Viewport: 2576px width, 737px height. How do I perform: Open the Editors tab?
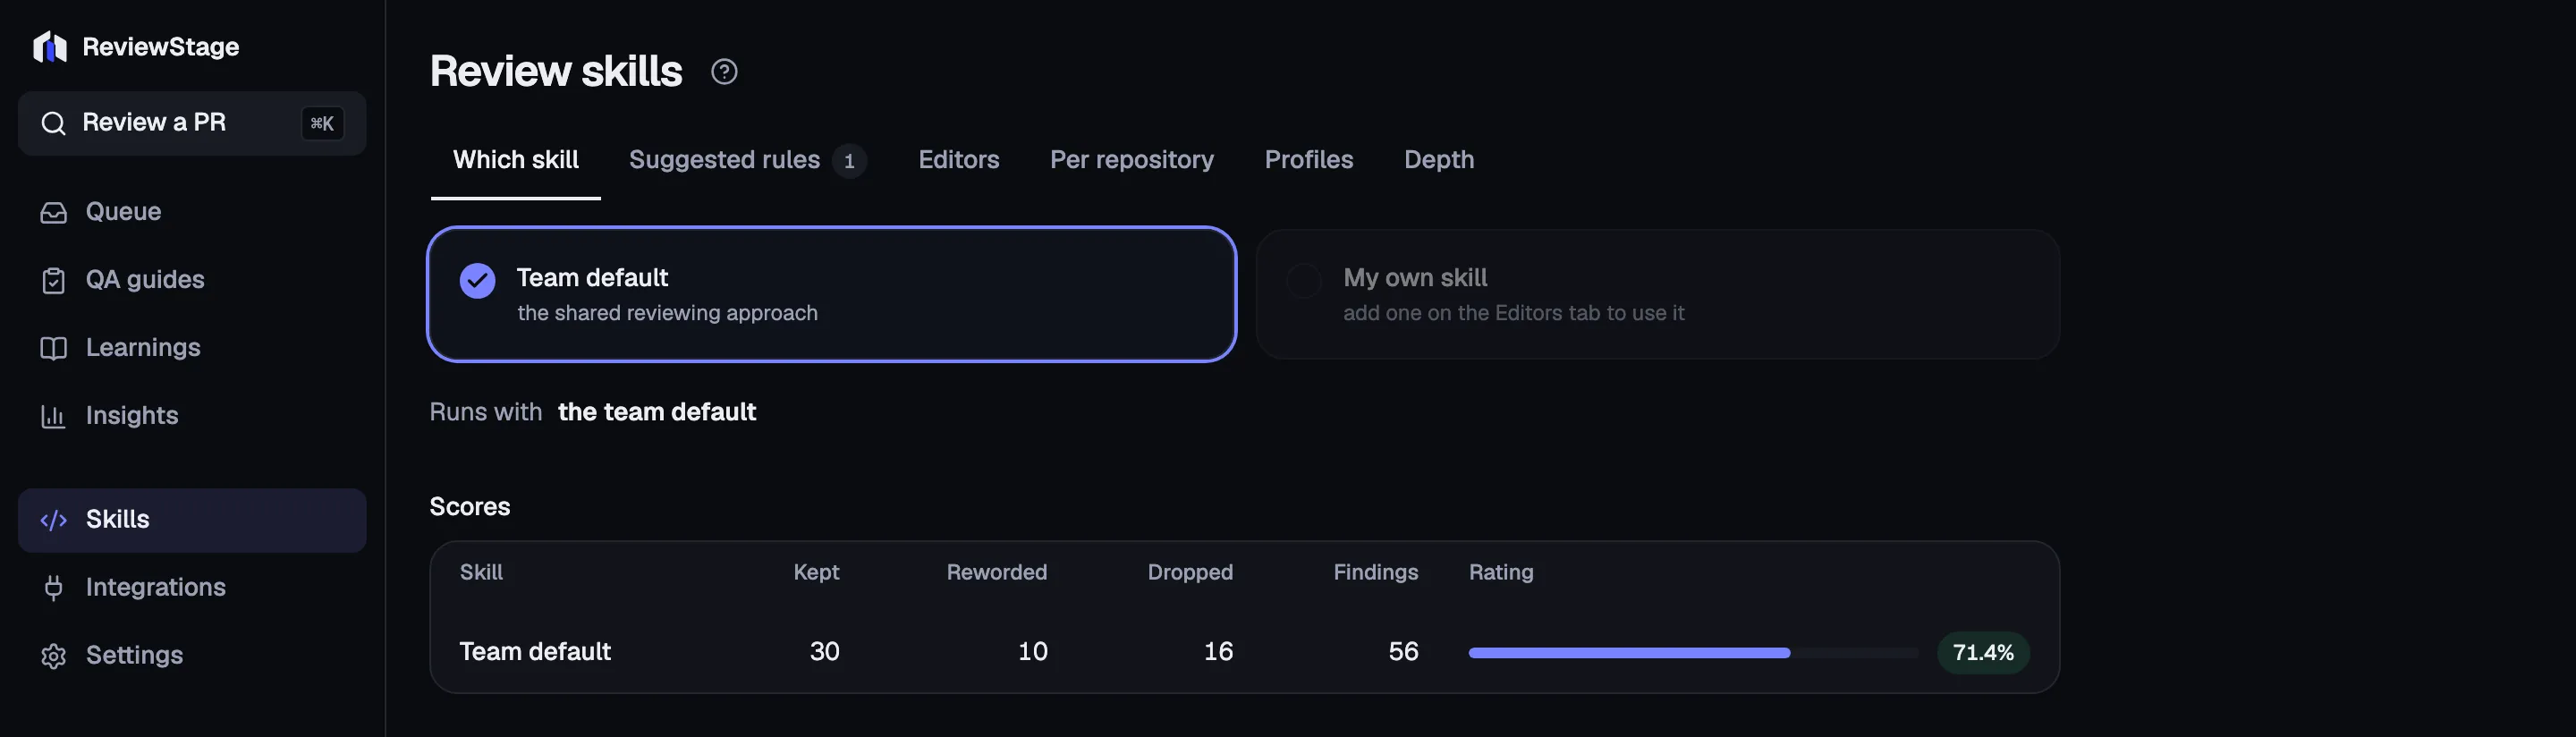[x=959, y=160]
